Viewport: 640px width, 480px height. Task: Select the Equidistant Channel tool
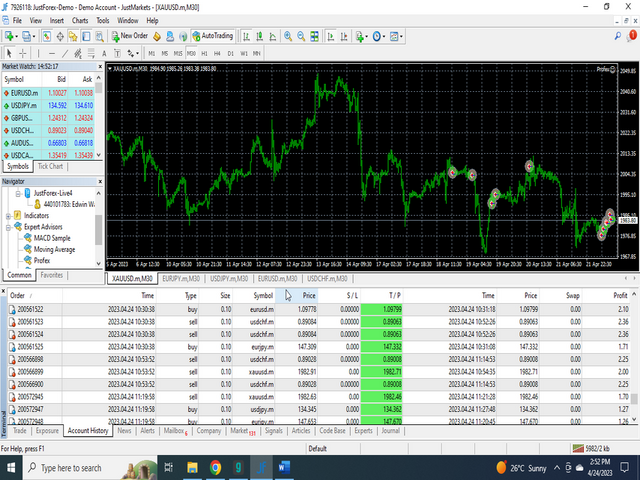[x=78, y=53]
